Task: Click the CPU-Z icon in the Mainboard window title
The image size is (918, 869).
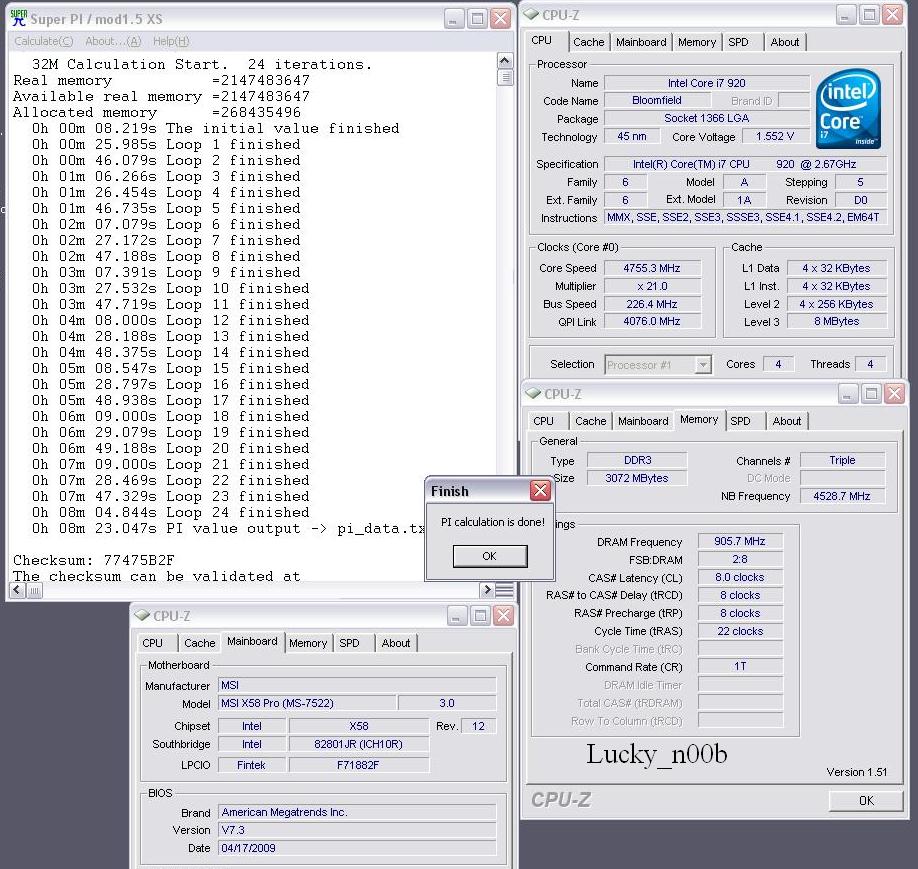Action: (x=142, y=615)
